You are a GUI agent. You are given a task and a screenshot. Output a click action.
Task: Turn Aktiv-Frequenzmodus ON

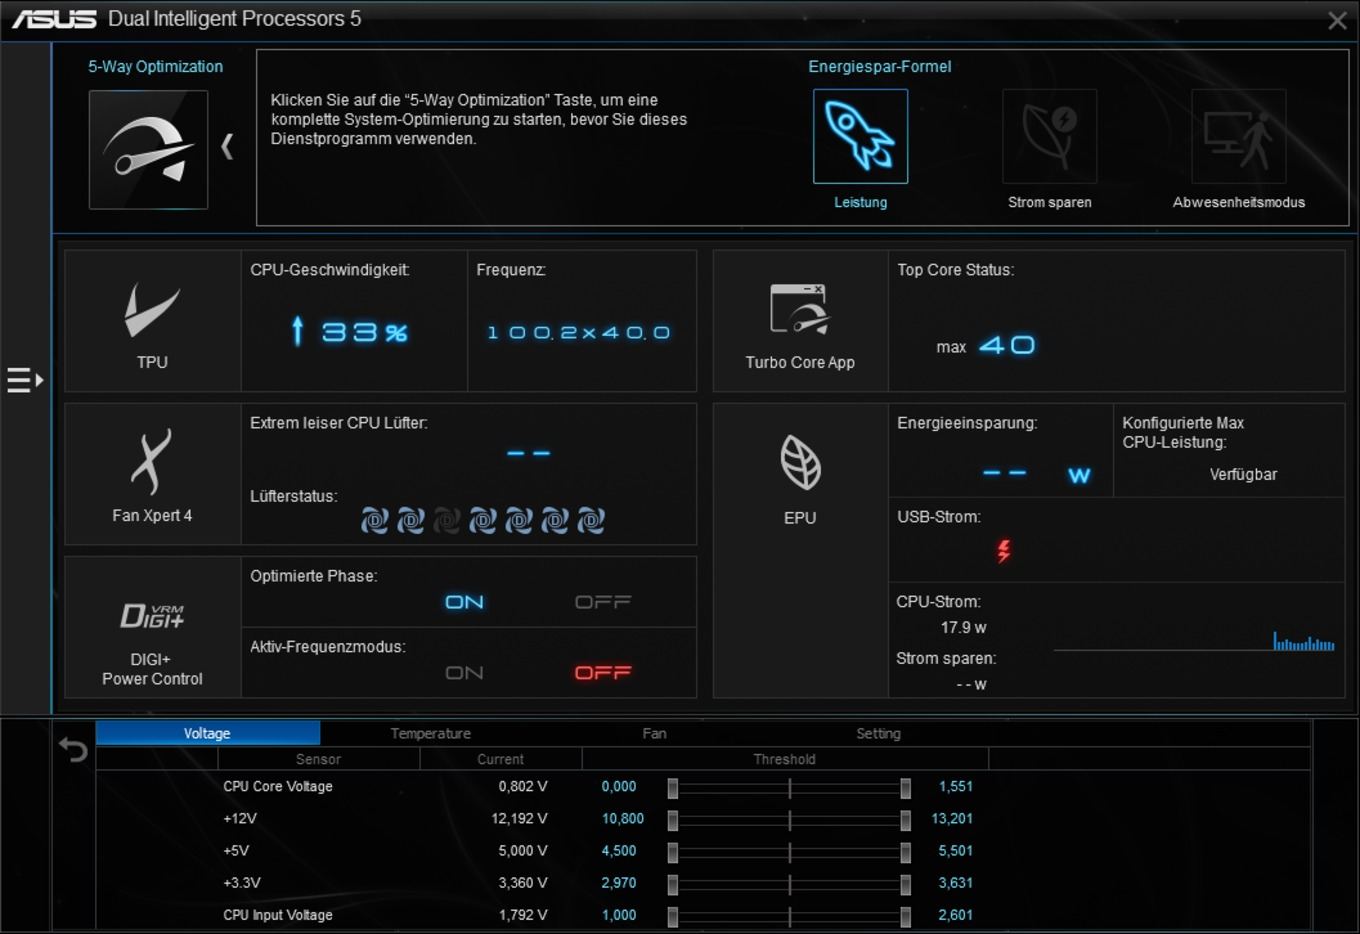point(464,673)
